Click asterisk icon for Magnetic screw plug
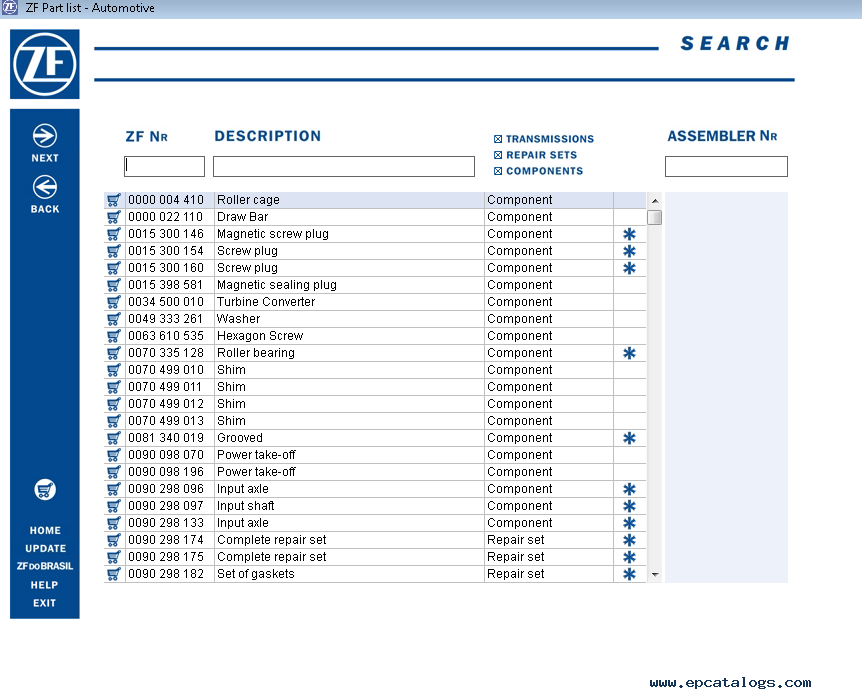This screenshot has height=699, width=862. click(629, 234)
